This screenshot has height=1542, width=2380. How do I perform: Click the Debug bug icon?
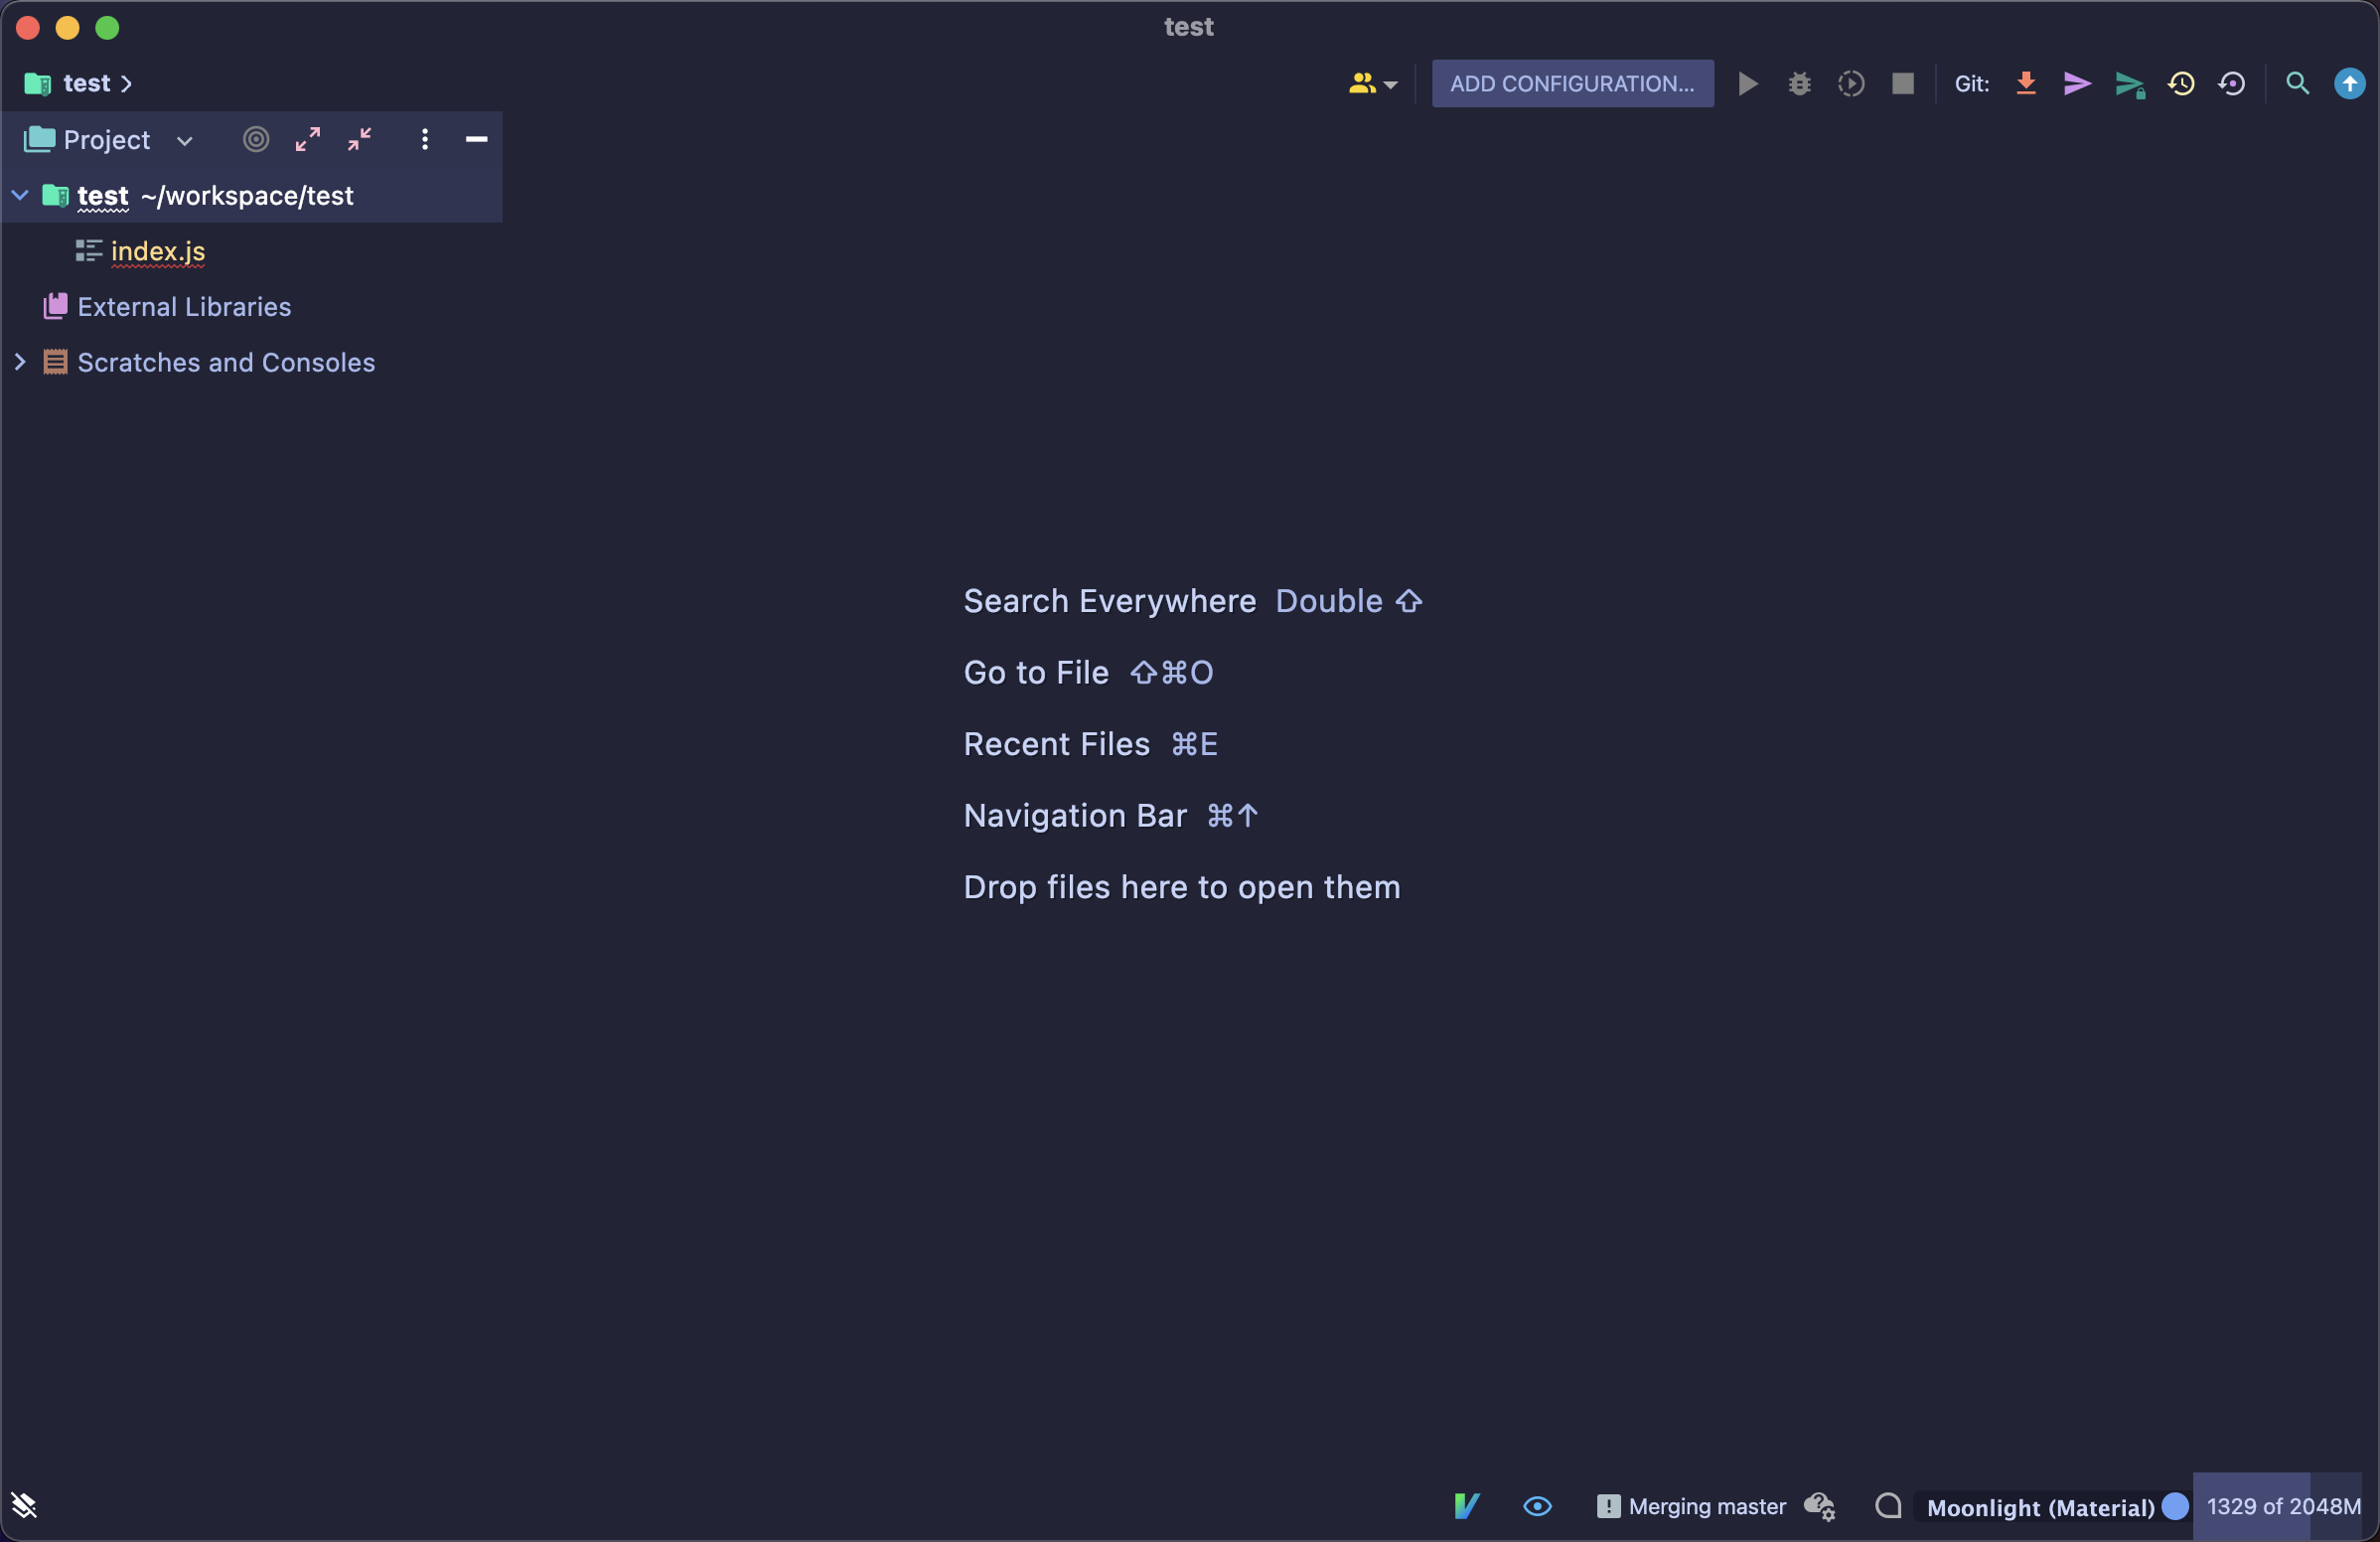click(1799, 83)
